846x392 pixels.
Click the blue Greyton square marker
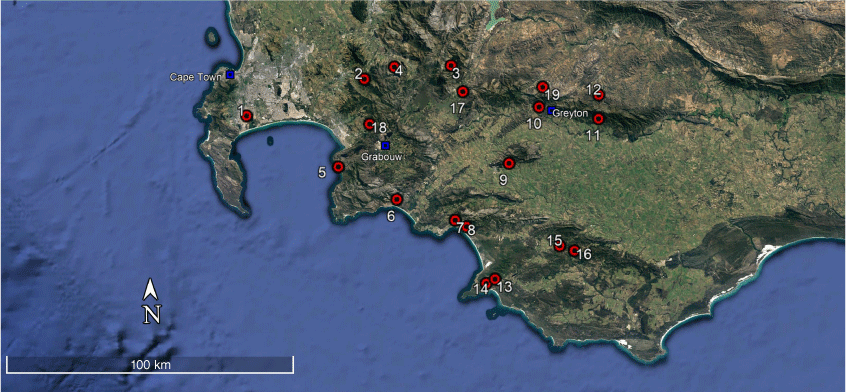(x=551, y=111)
